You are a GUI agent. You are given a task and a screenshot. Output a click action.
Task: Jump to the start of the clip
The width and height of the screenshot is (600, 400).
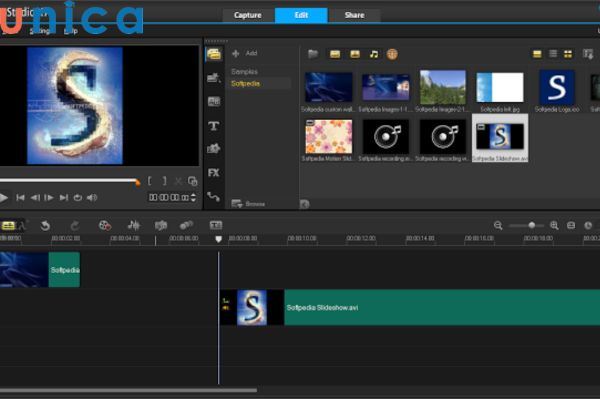(20, 198)
